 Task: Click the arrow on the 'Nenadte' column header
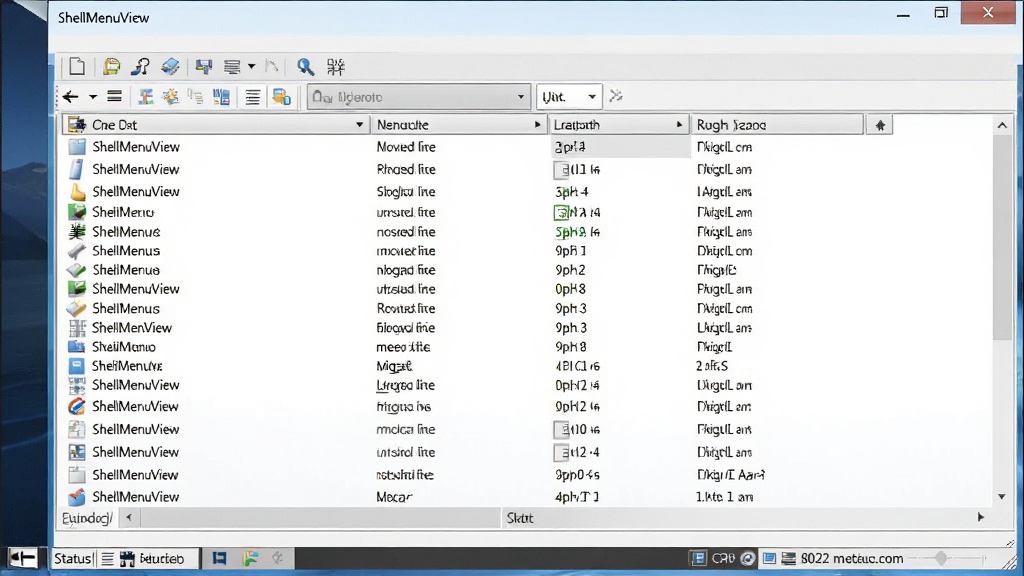click(537, 125)
